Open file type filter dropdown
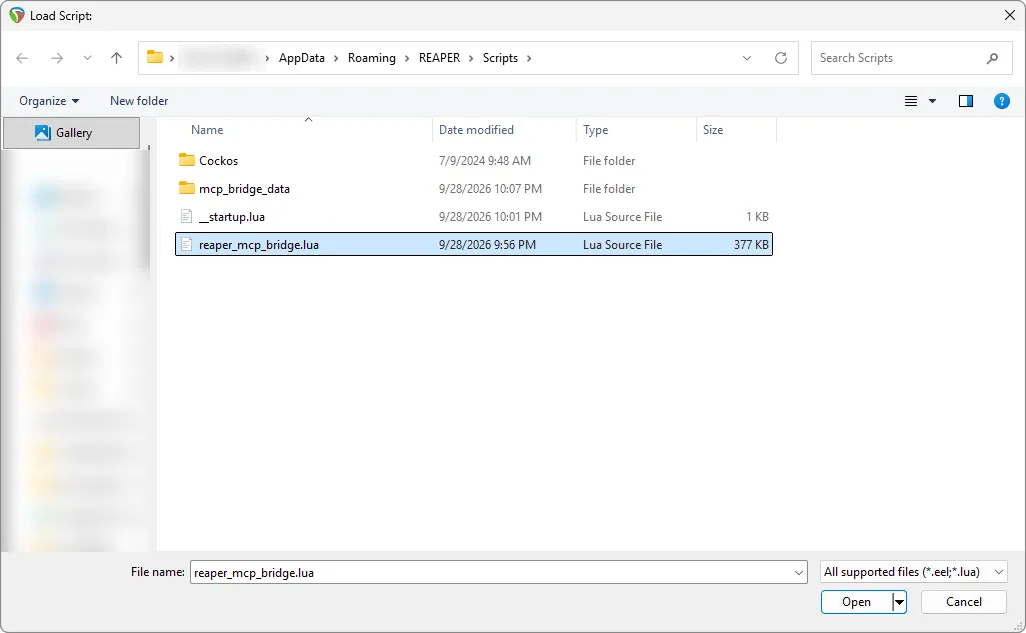 click(x=913, y=572)
